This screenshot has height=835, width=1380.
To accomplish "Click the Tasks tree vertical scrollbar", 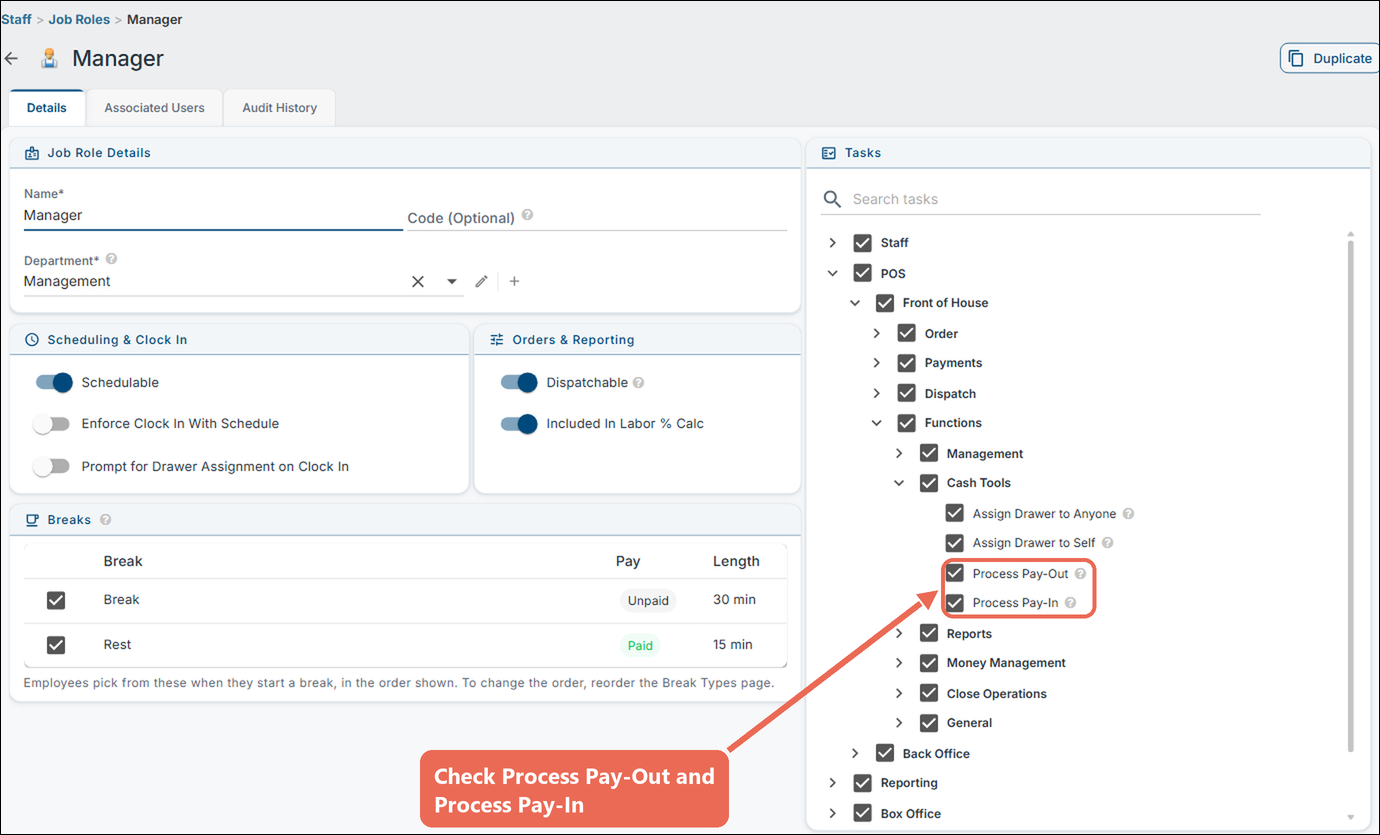I will tap(1351, 495).
